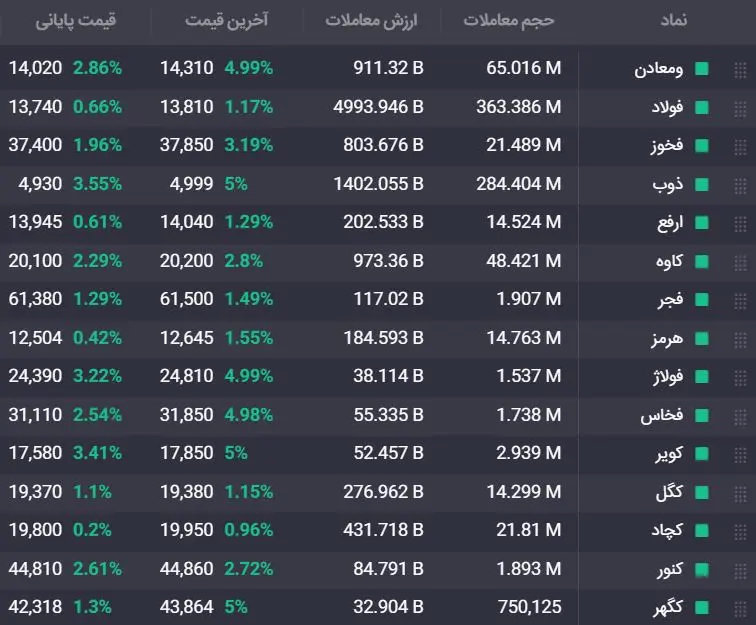Open the ومعادن symbol
756x625 pixels.
click(659, 69)
